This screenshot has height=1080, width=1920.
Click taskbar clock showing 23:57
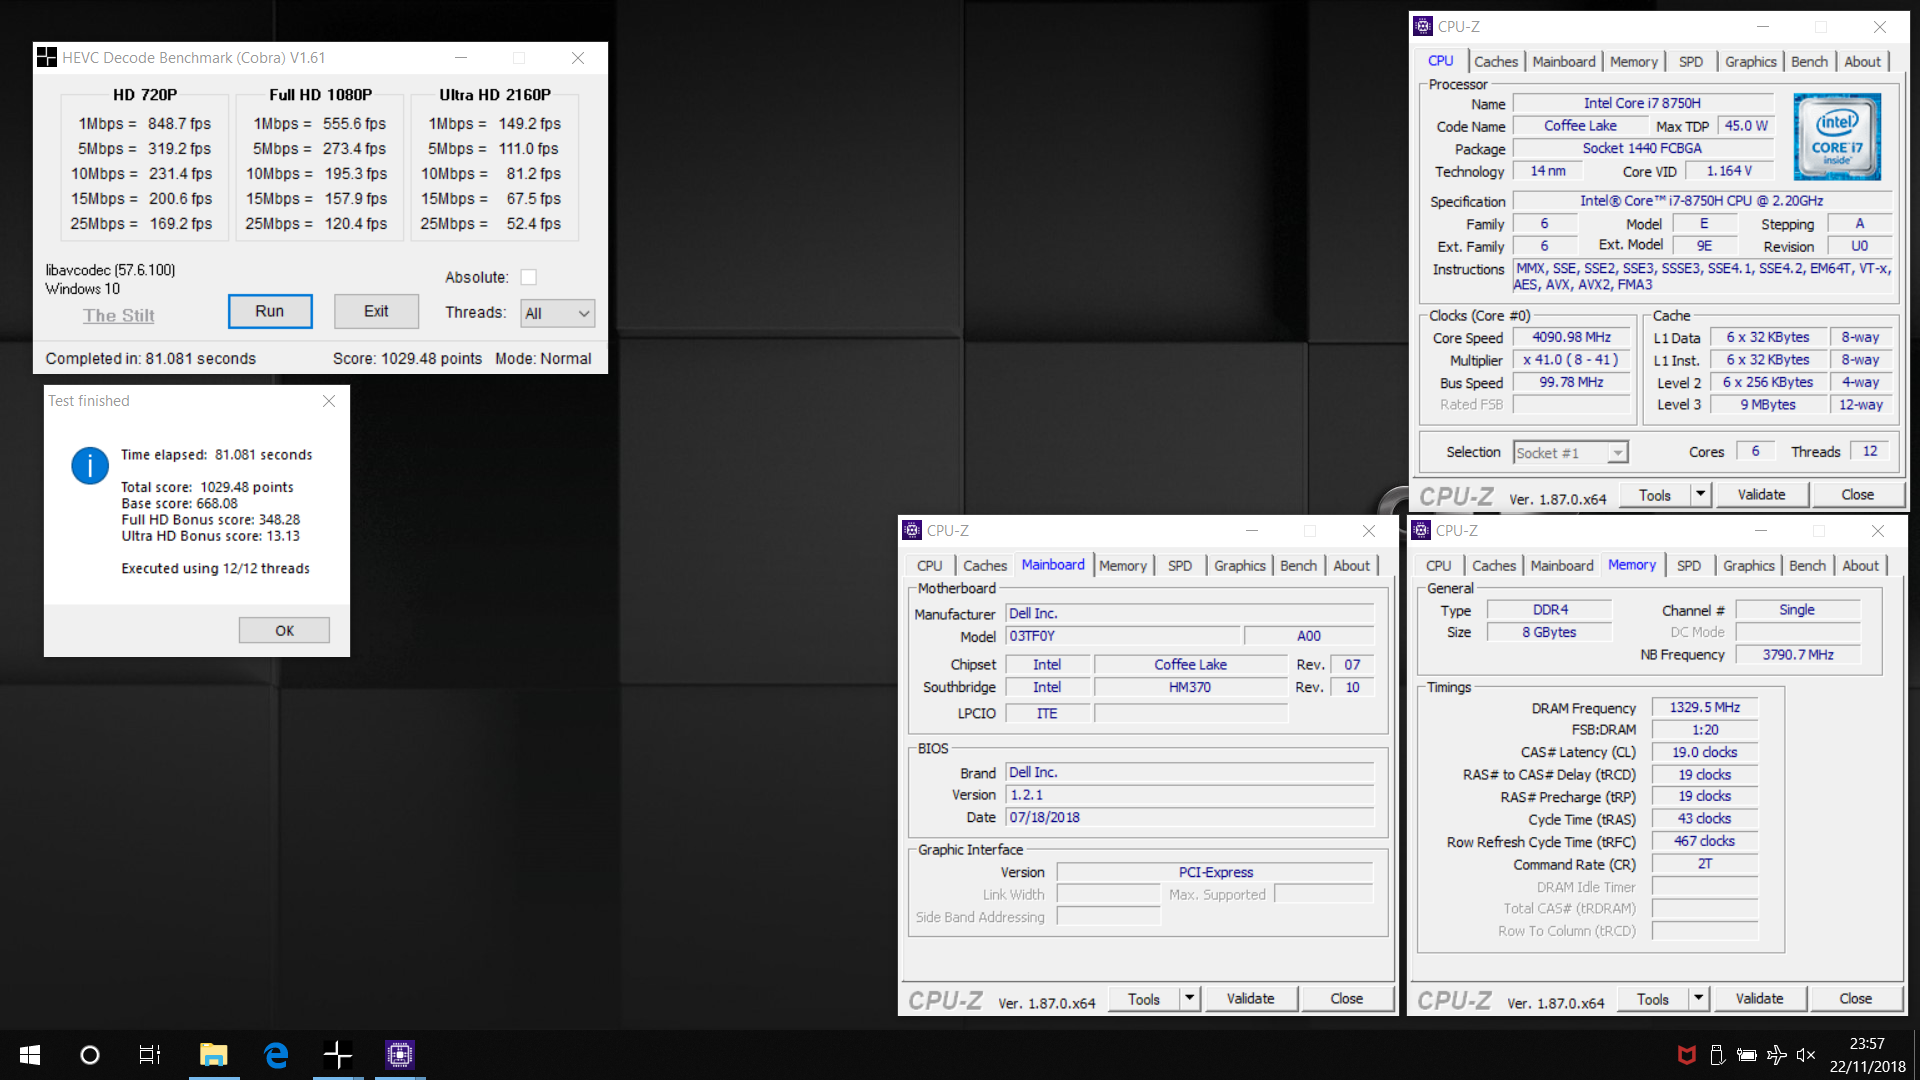pos(1866,1044)
